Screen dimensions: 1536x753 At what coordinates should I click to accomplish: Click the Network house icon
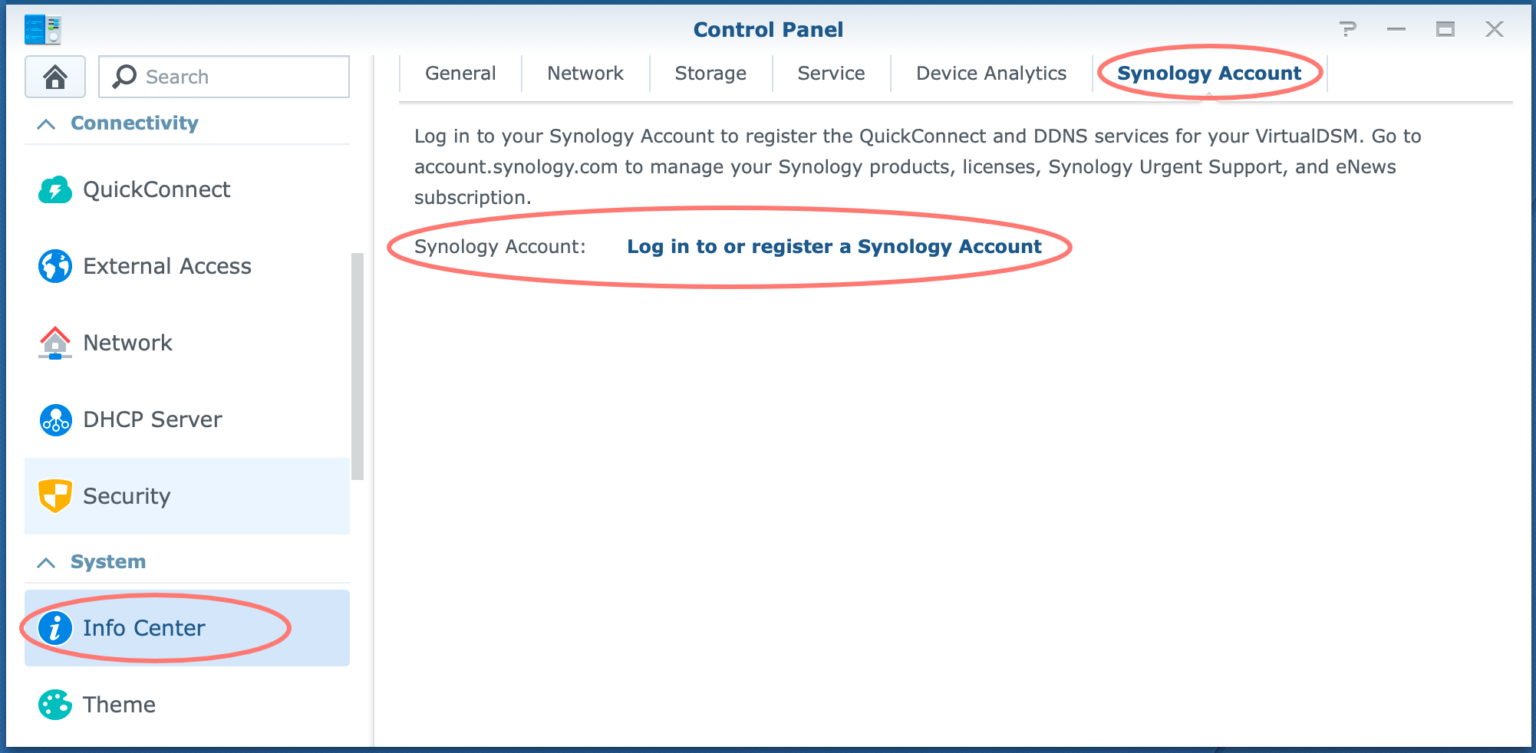(55, 343)
